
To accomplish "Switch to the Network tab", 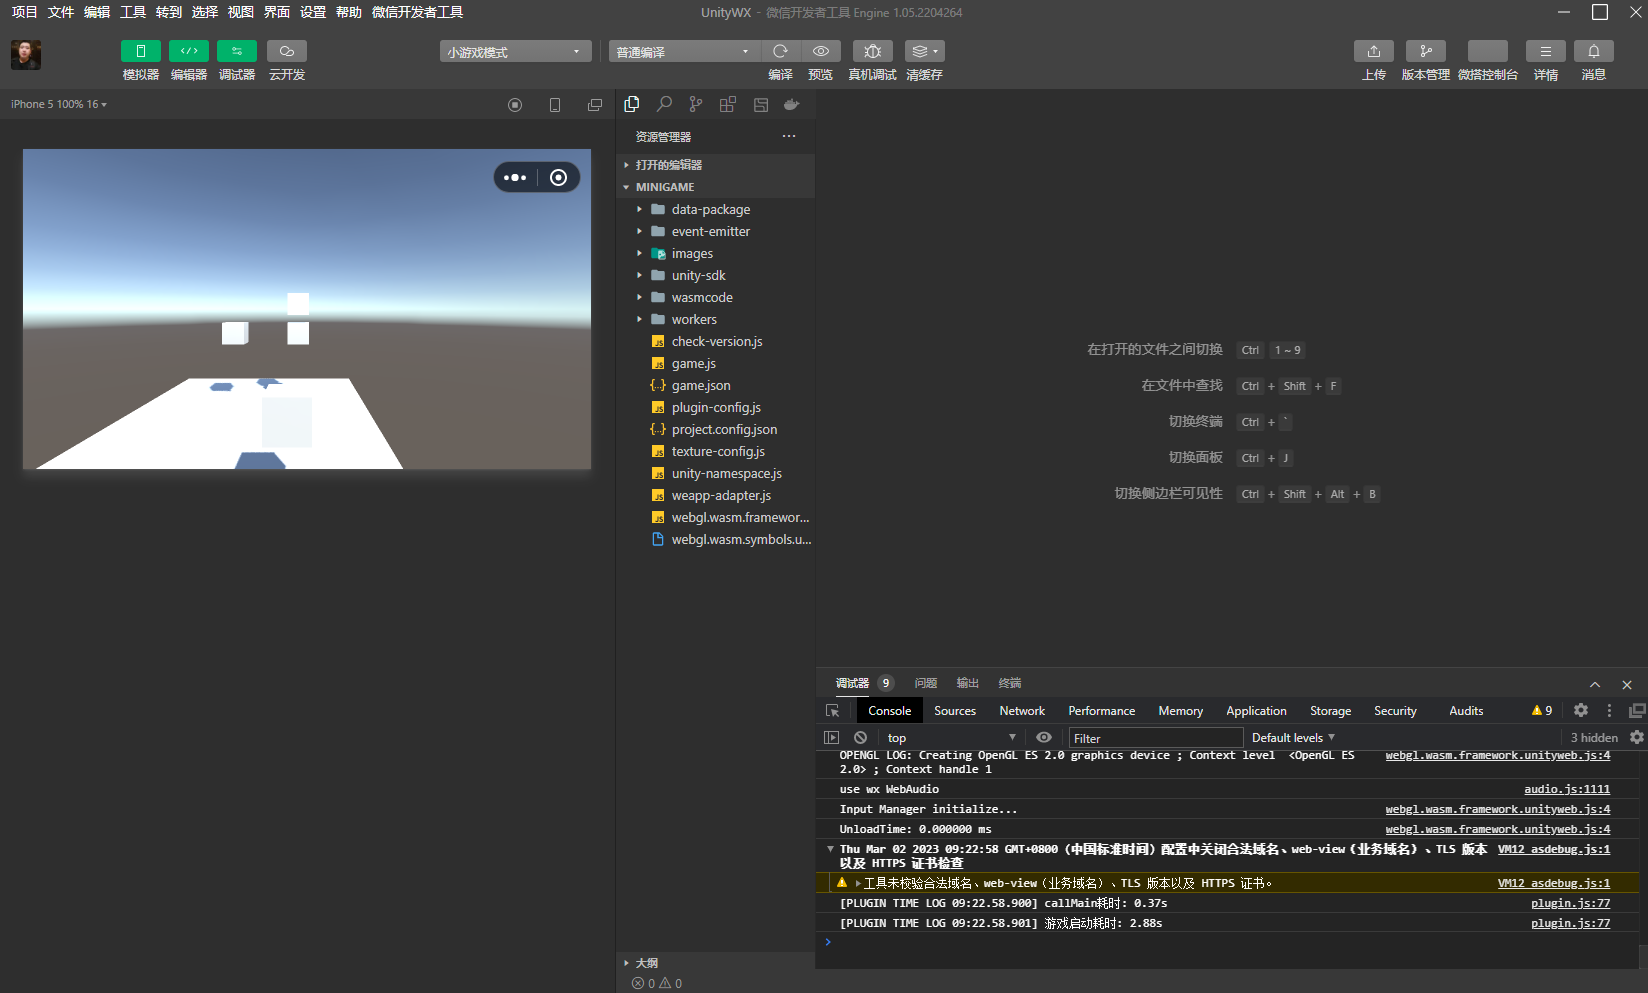I will (1022, 711).
